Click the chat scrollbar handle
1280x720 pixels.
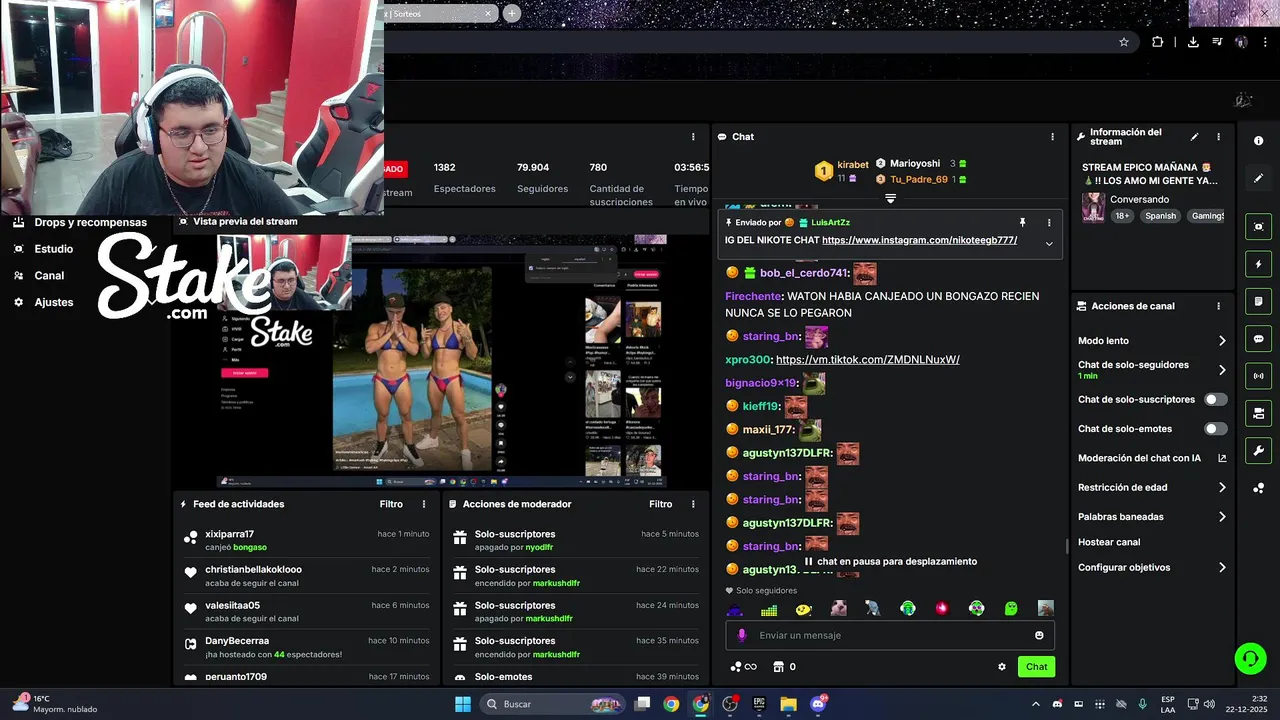coord(1067,547)
